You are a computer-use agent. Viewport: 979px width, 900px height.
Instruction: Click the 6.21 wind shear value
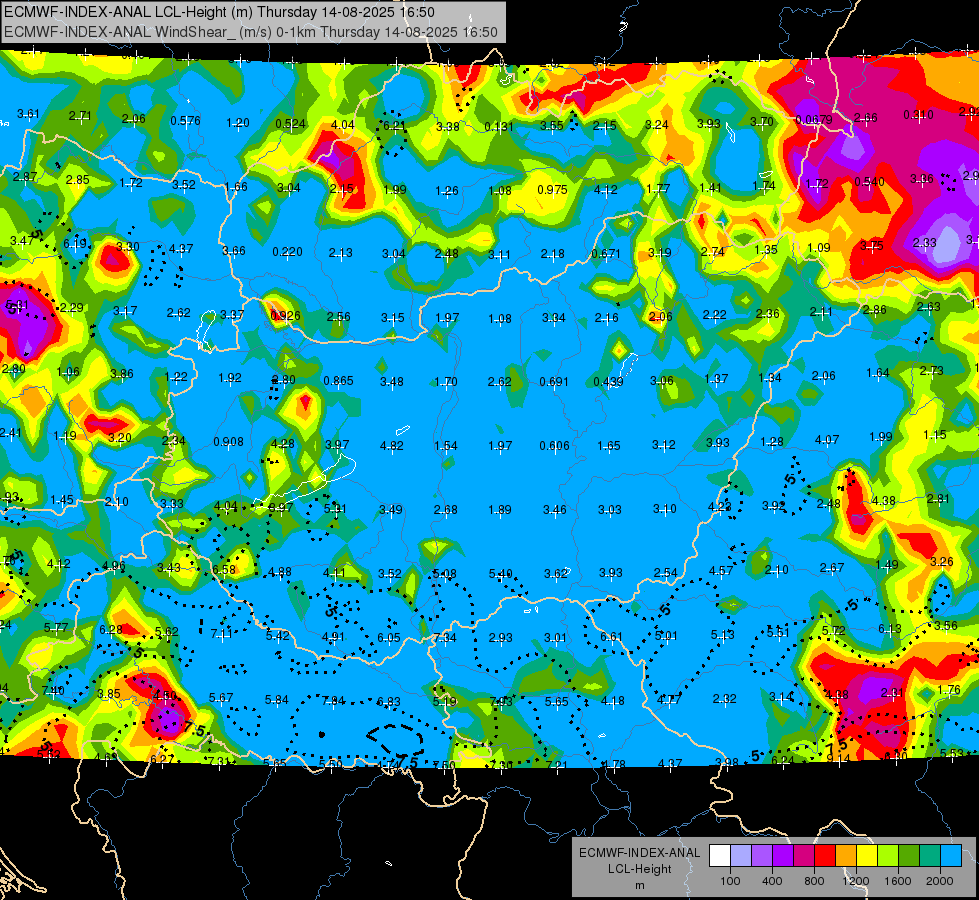click(394, 126)
